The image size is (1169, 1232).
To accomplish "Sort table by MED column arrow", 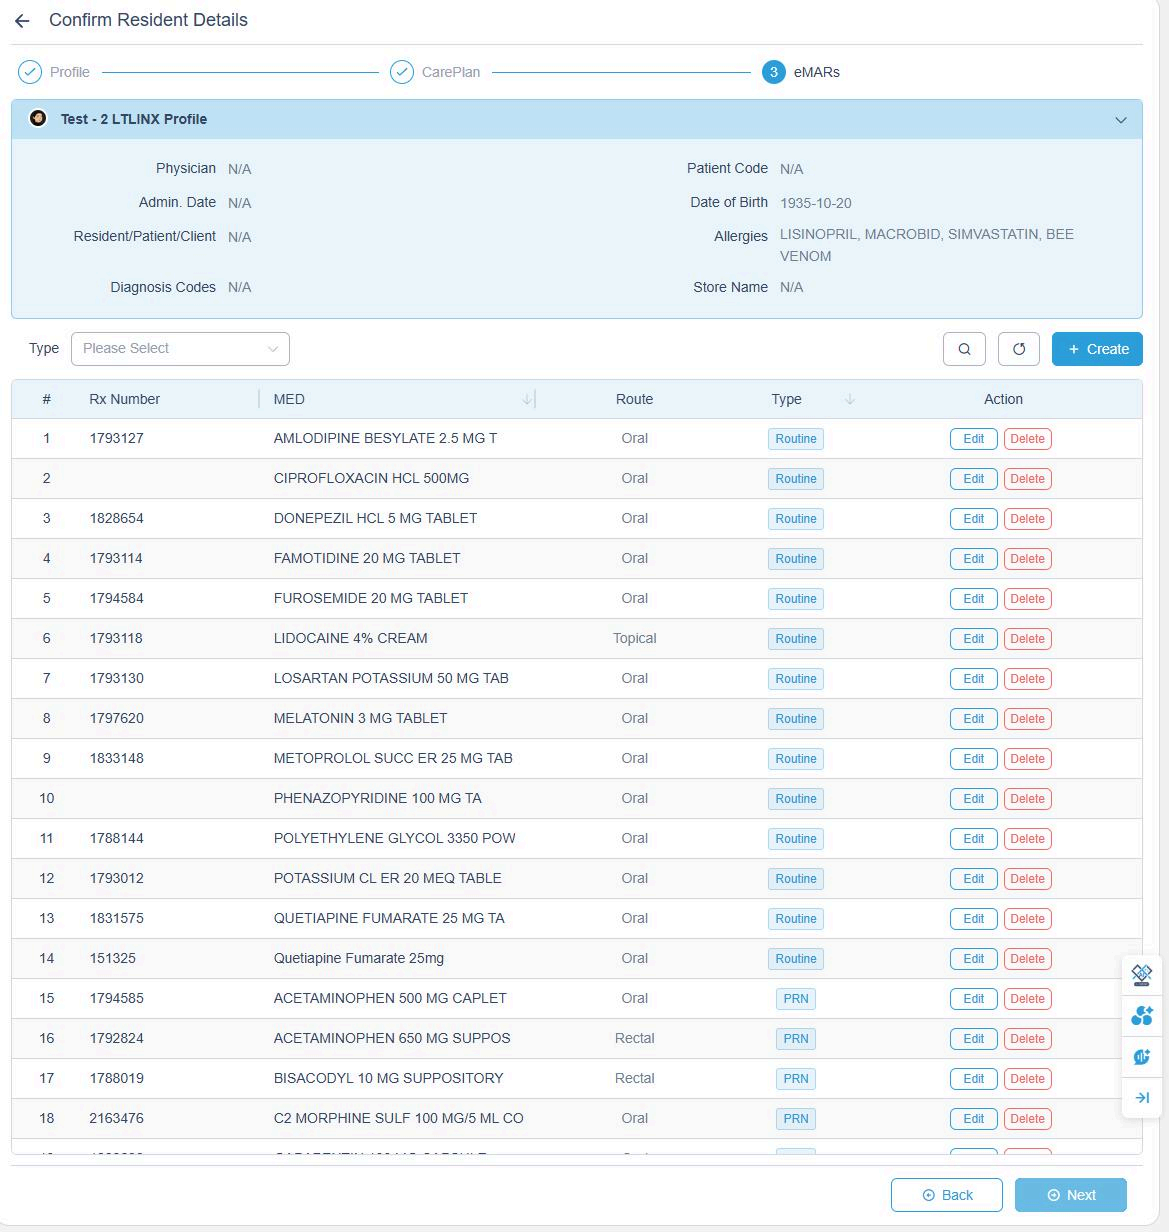I will click(527, 400).
